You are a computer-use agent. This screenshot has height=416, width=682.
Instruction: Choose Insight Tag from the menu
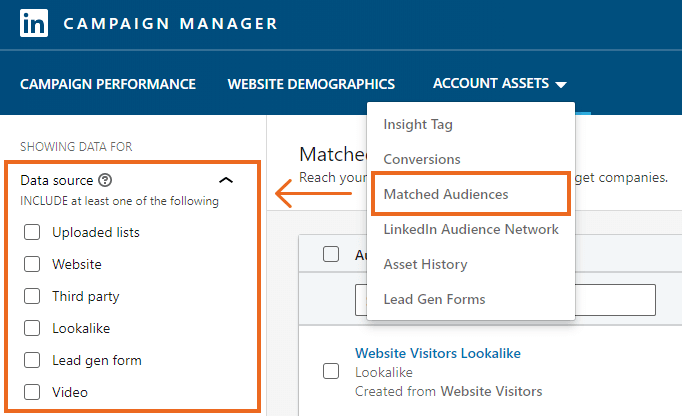click(x=418, y=124)
